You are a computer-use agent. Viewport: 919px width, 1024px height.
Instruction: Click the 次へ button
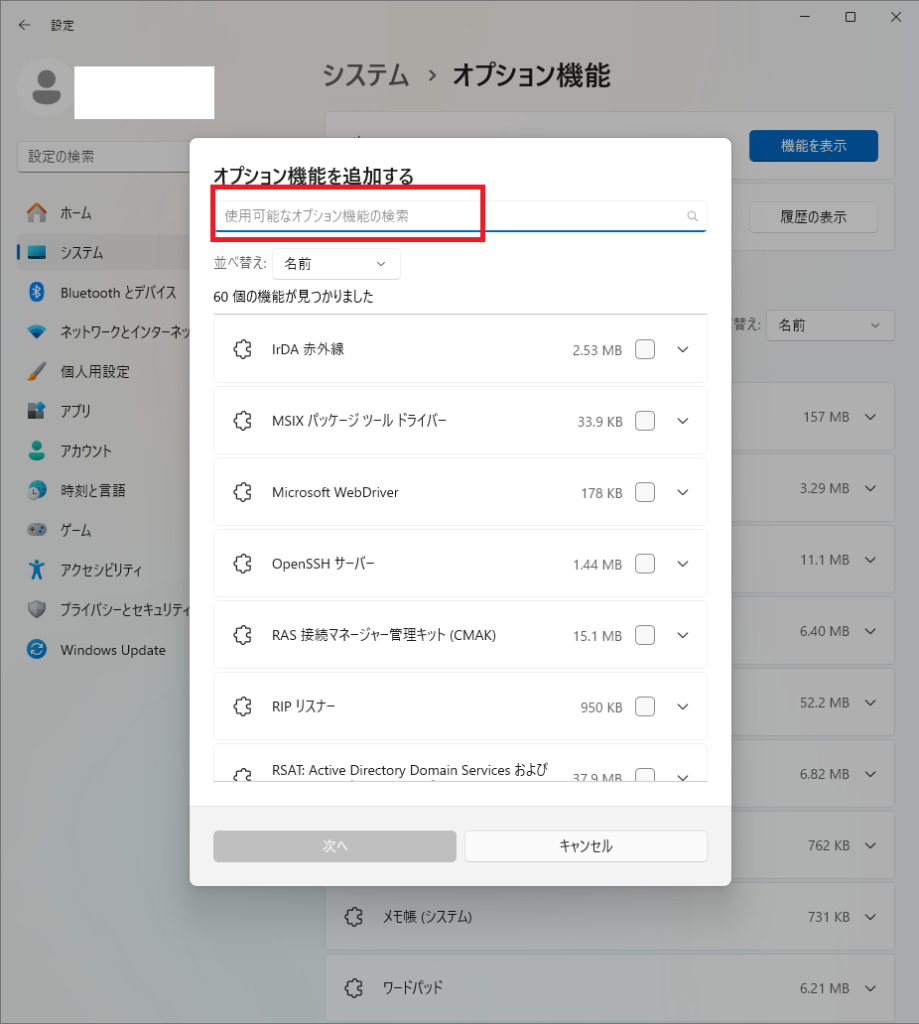pyautogui.click(x=334, y=846)
